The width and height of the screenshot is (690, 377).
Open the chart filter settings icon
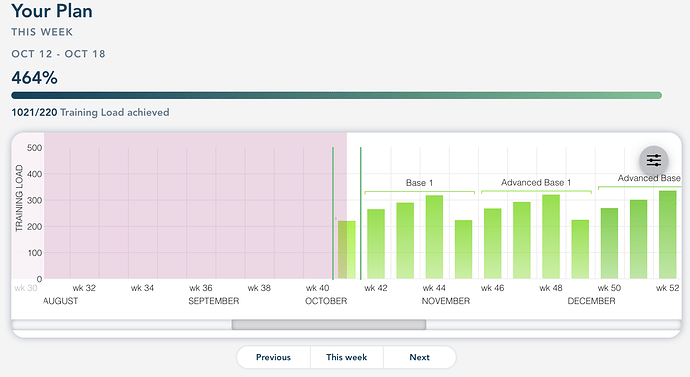pyautogui.click(x=653, y=160)
